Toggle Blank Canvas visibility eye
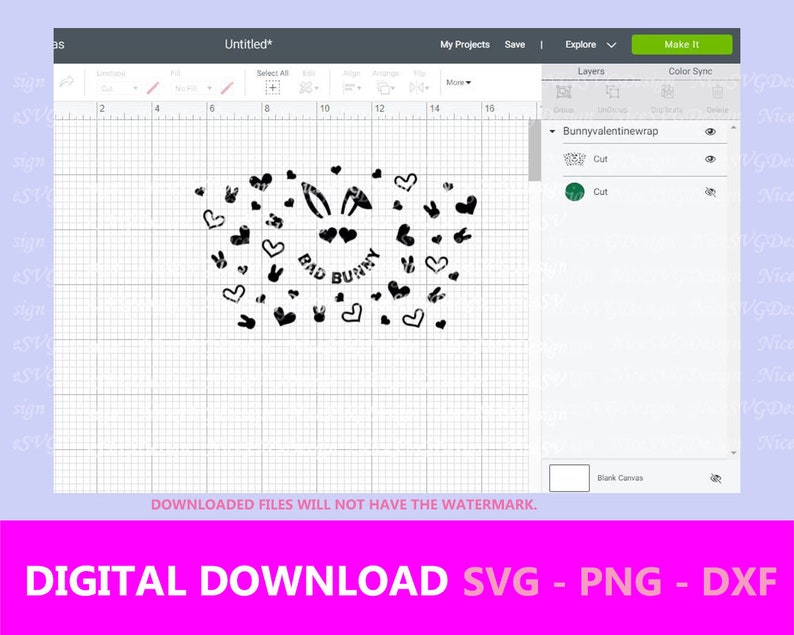Viewport: 794px width, 635px height. [716, 478]
